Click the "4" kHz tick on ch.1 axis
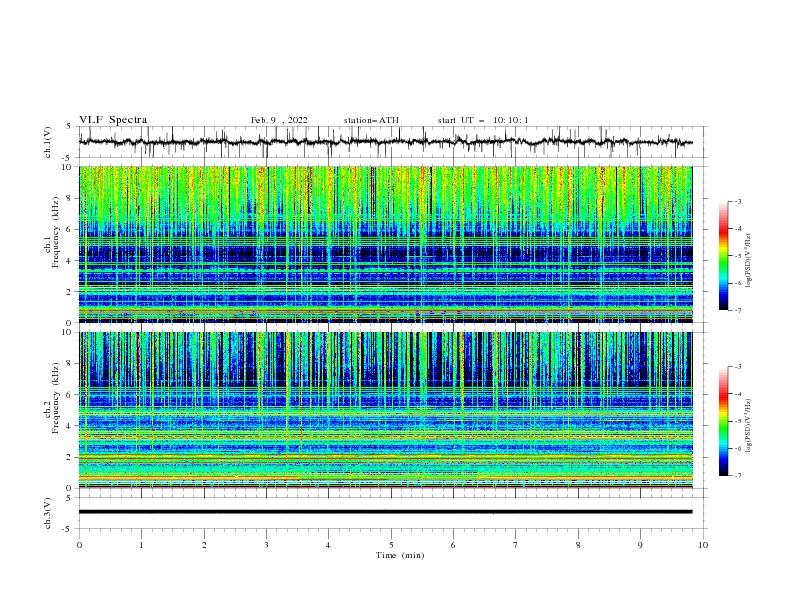 (x=70, y=261)
